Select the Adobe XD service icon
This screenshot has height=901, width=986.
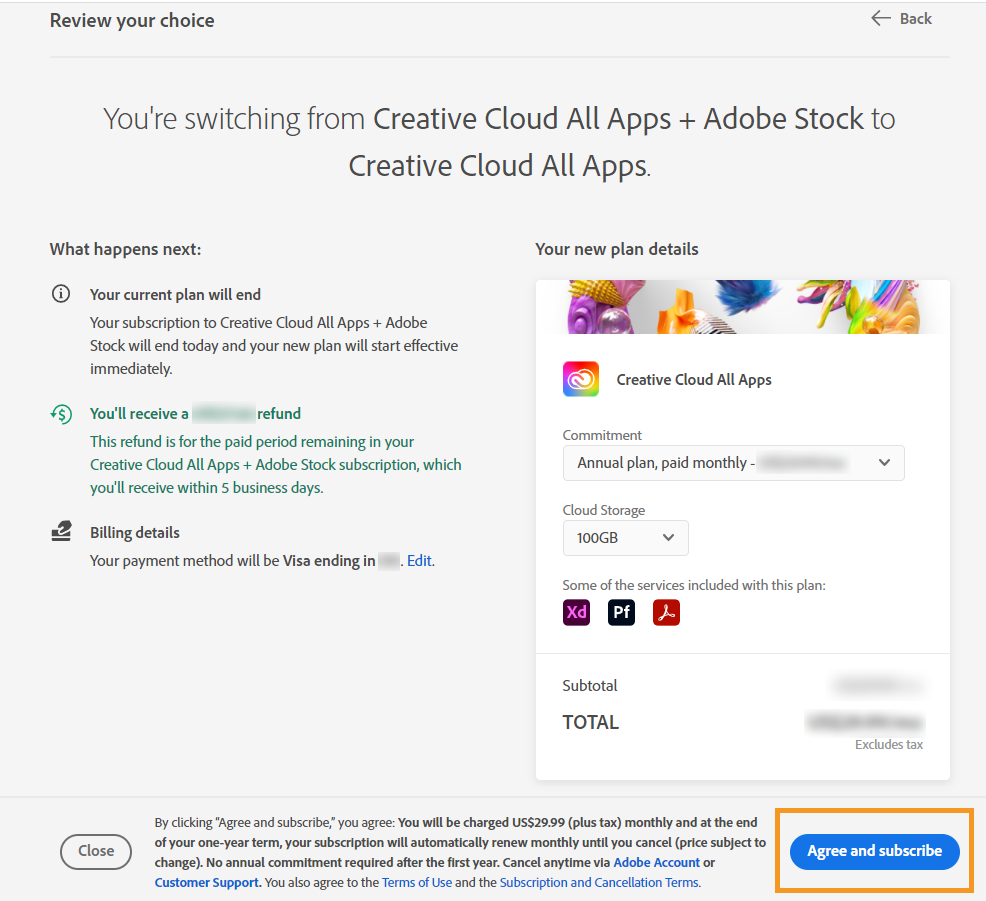coord(576,612)
